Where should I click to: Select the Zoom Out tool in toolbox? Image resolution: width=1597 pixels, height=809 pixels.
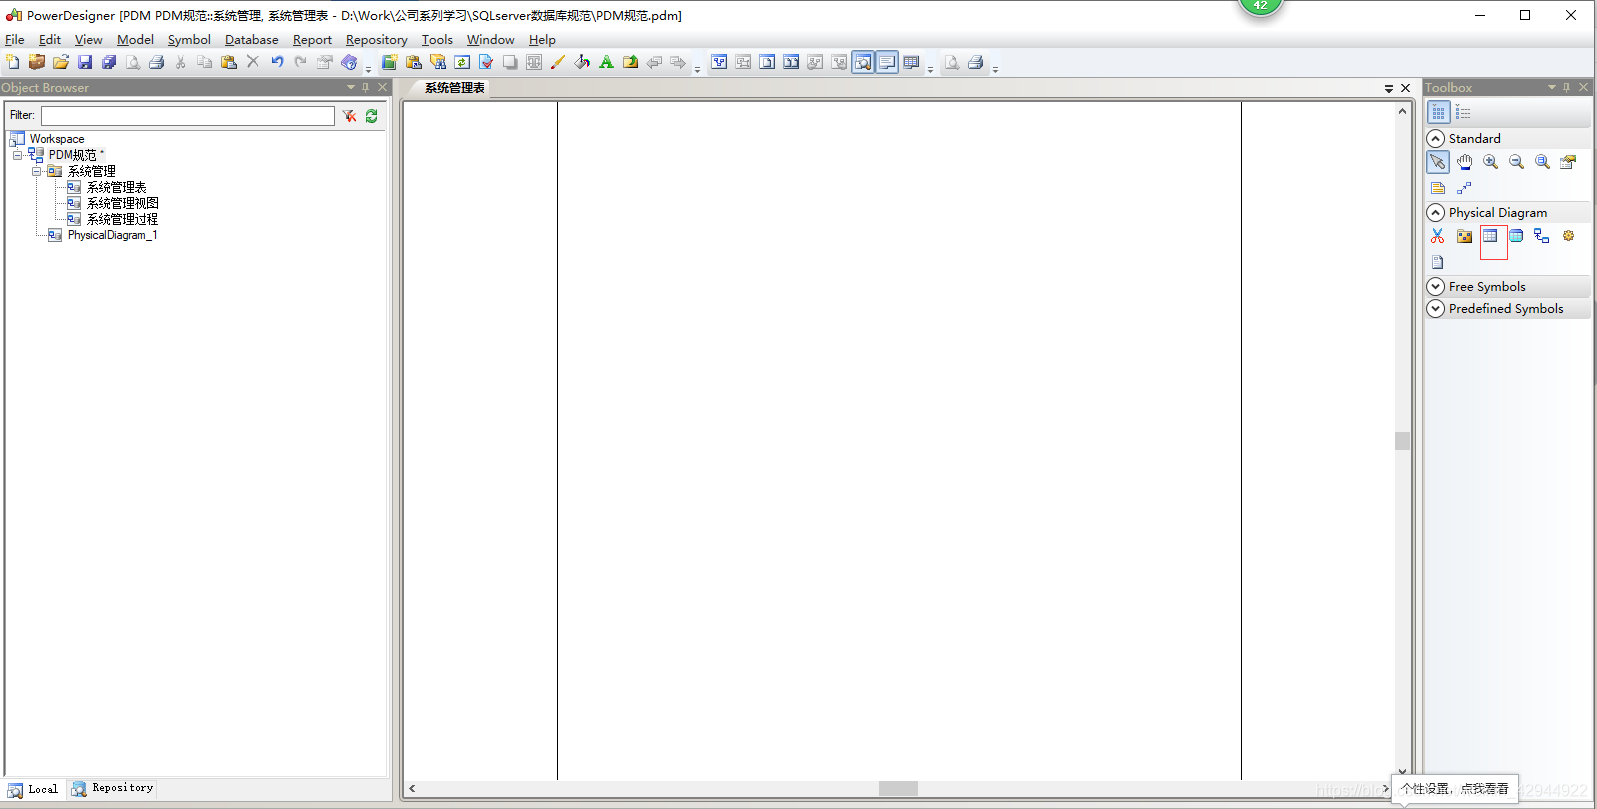coord(1516,162)
